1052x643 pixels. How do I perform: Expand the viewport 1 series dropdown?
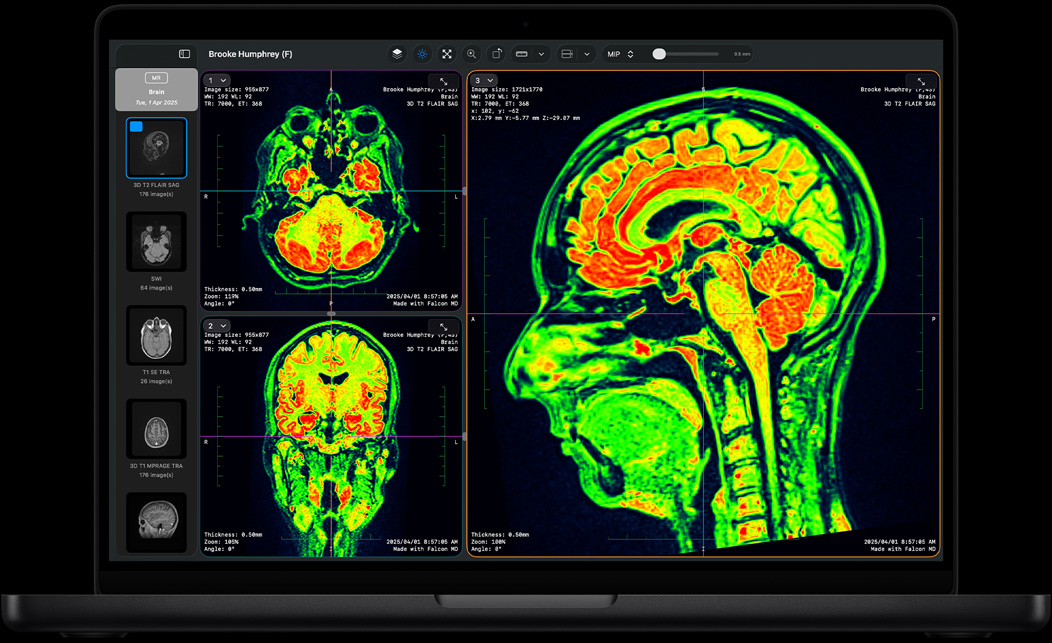pos(217,80)
